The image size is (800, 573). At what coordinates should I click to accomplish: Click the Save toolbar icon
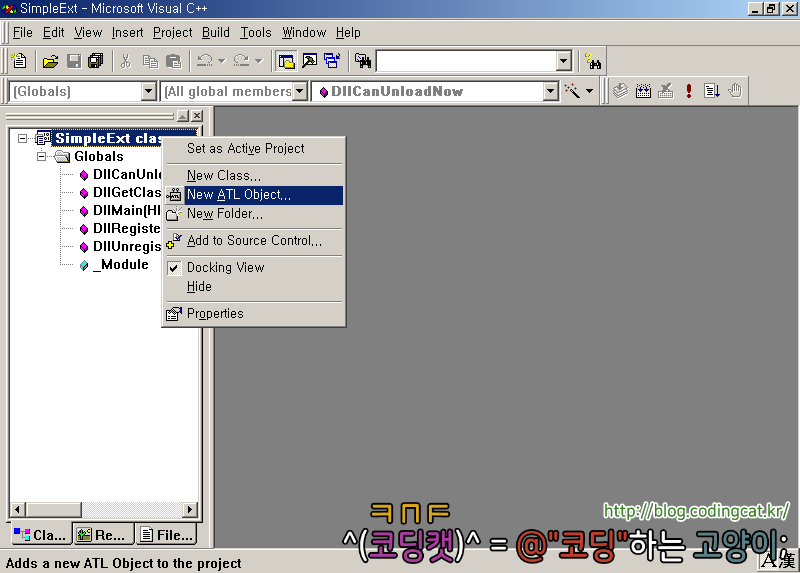pos(74,61)
